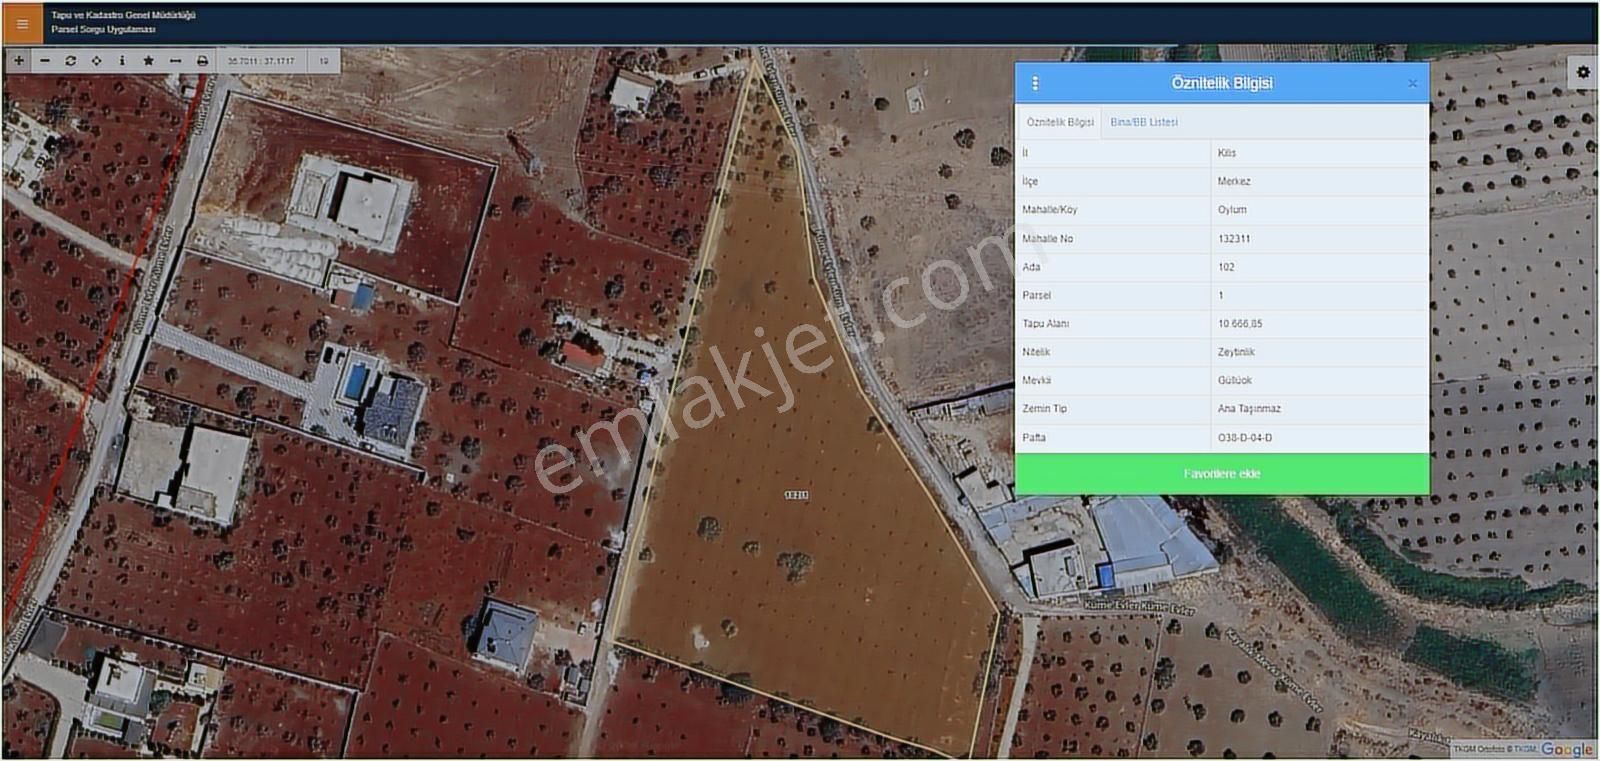Image resolution: width=1600 pixels, height=761 pixels.
Task: Zoom in with the plus tool
Action: click(x=19, y=61)
